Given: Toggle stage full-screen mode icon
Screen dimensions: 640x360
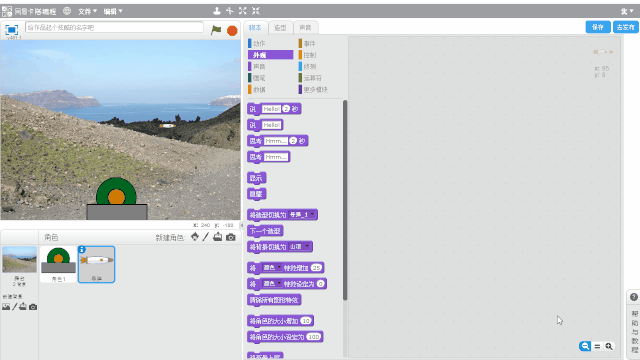Looking at the screenshot, I should coord(11,29).
